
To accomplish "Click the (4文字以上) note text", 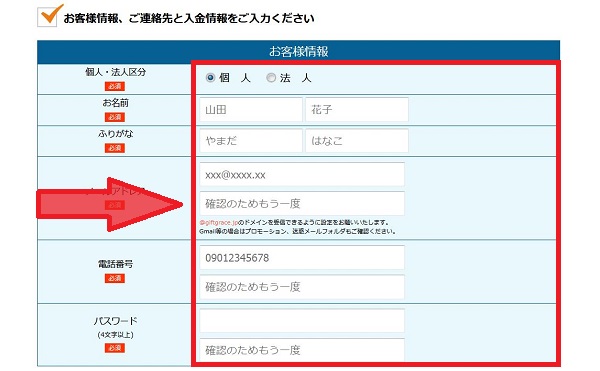I will coord(115,335).
